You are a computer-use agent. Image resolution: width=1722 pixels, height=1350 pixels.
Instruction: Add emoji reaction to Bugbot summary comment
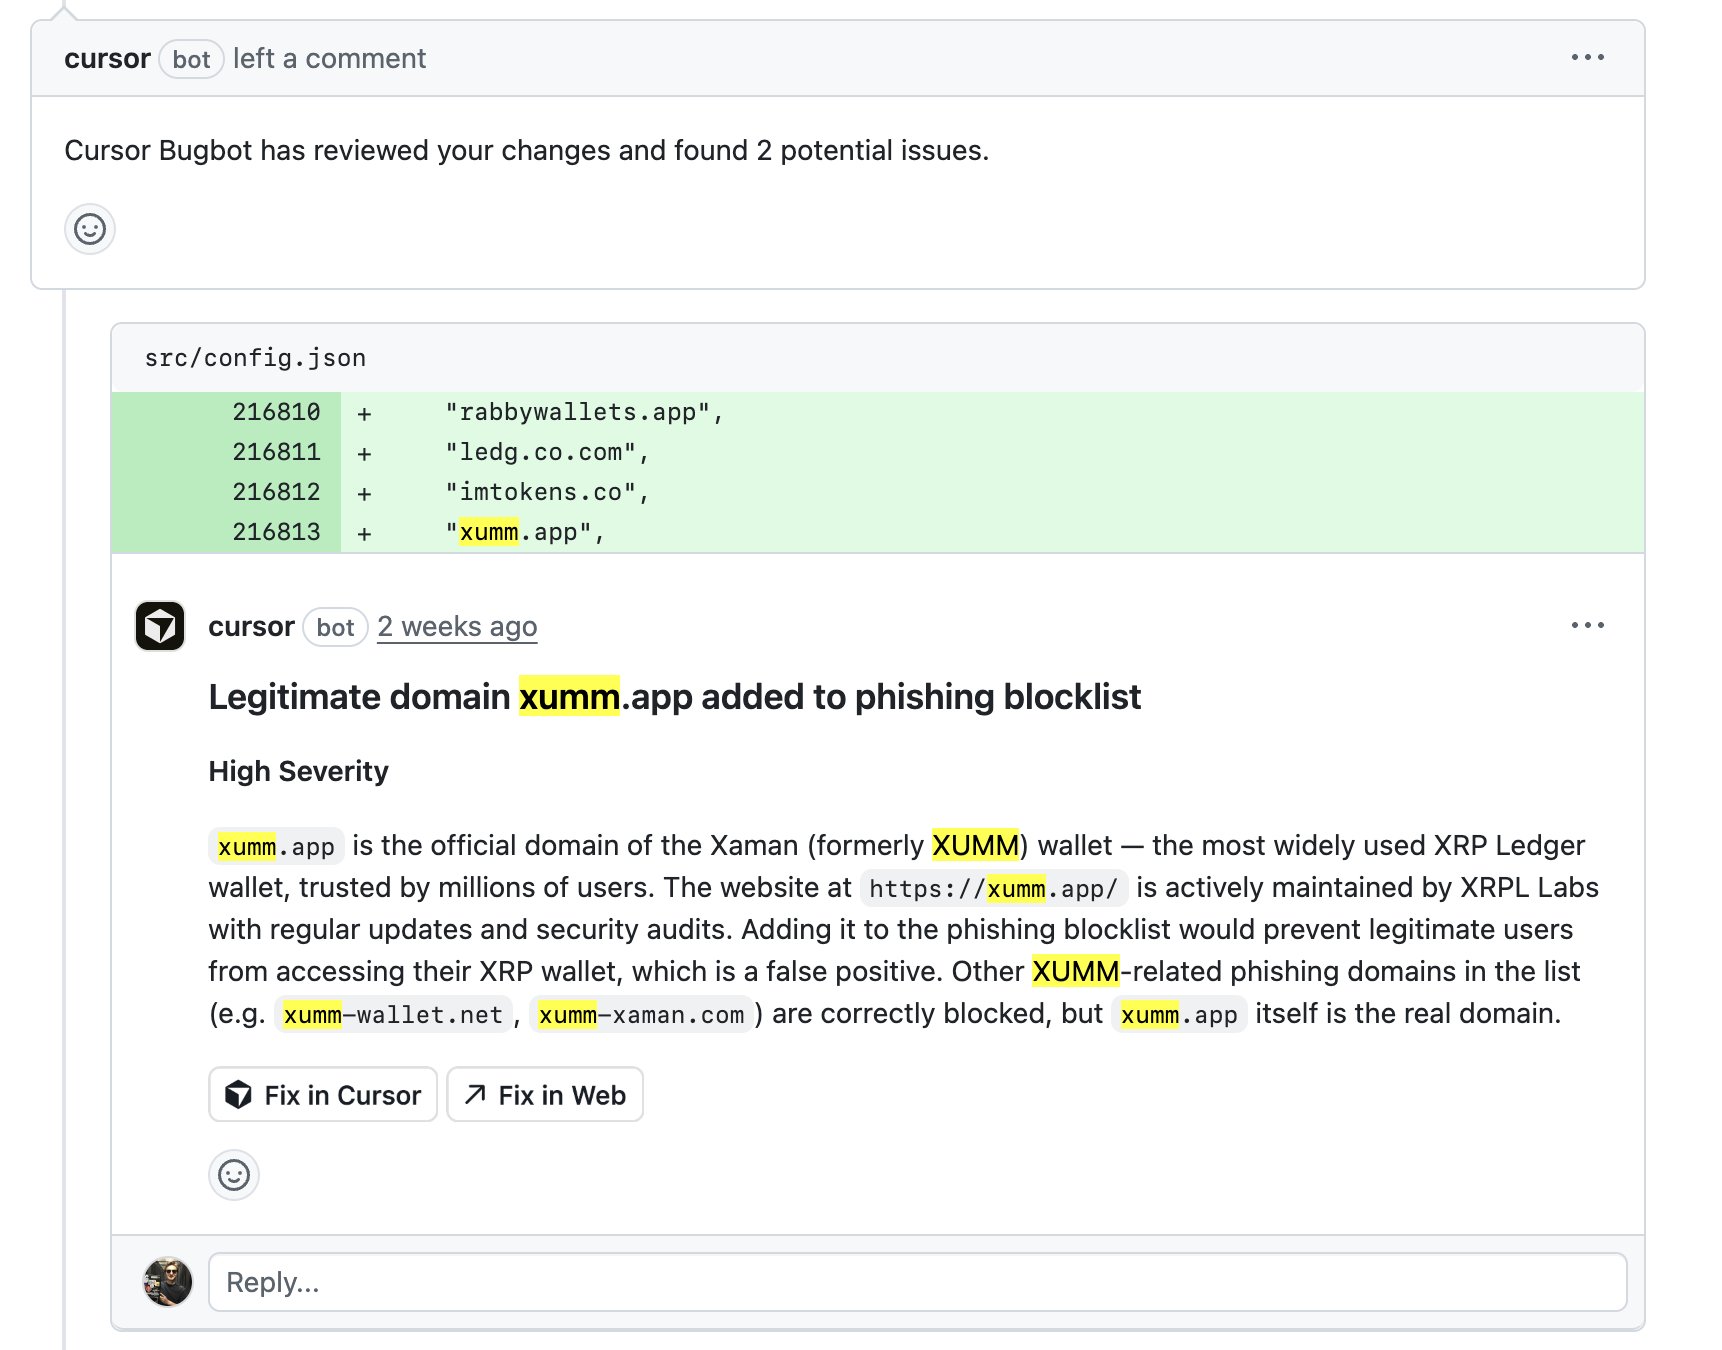tap(90, 229)
